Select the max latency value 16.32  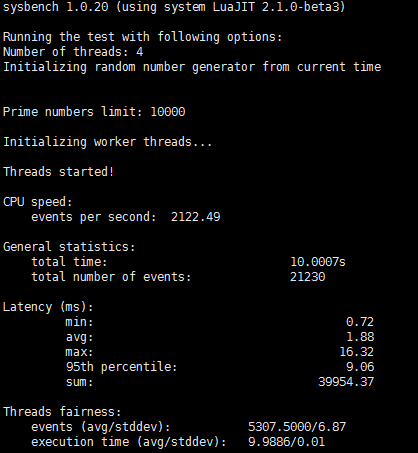pyautogui.click(x=356, y=352)
